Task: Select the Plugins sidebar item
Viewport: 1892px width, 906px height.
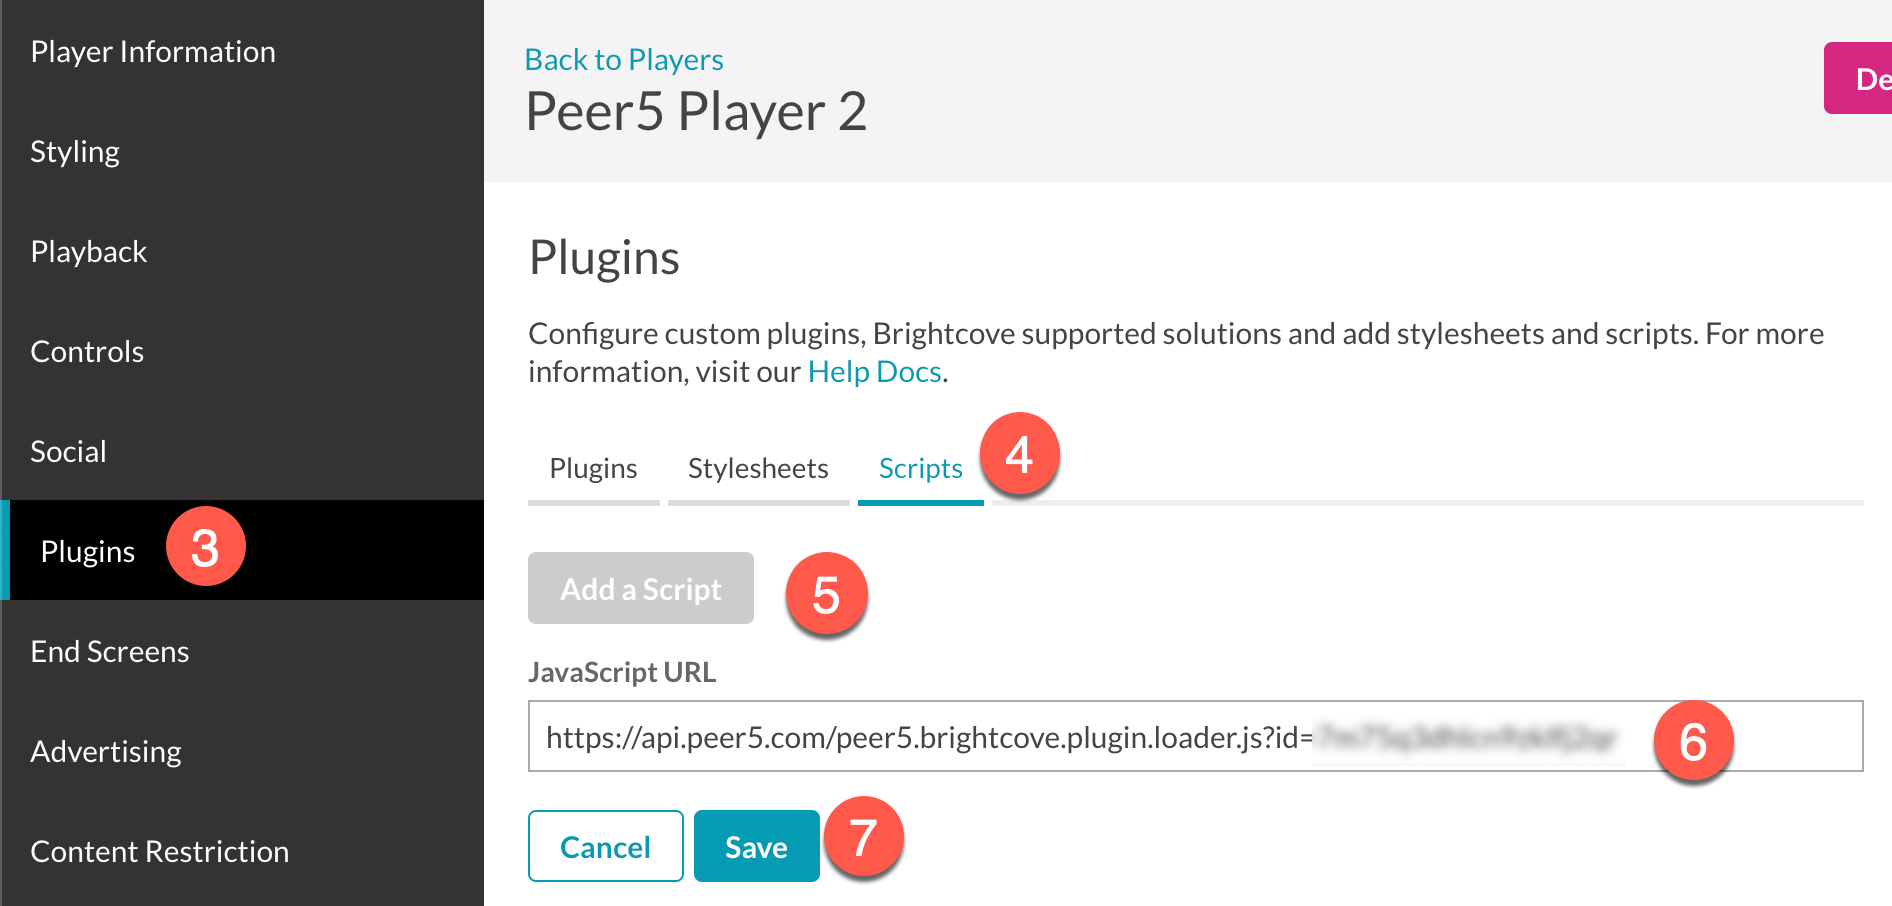Action: (88, 550)
